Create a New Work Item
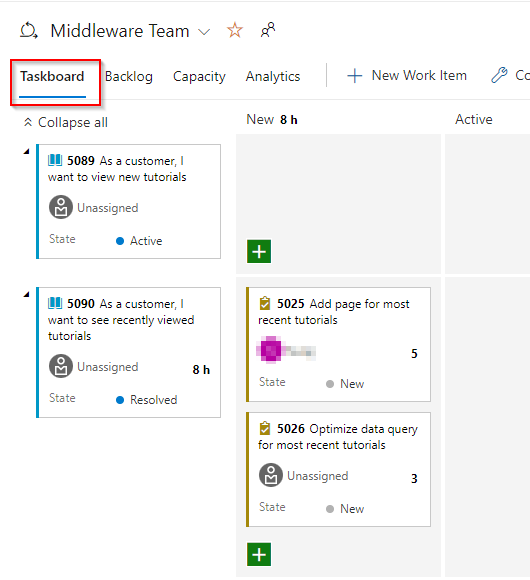The image size is (530, 580). [x=407, y=75]
